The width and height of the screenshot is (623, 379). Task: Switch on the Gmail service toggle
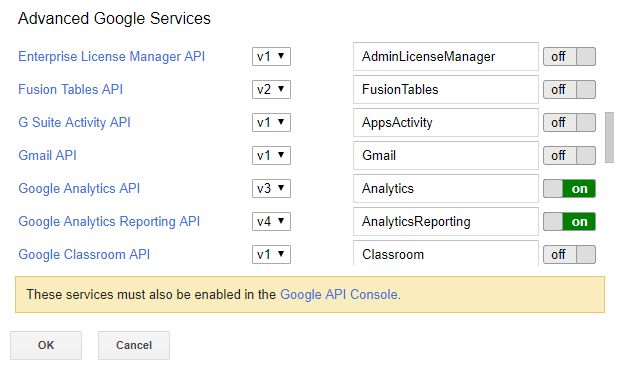[569, 155]
